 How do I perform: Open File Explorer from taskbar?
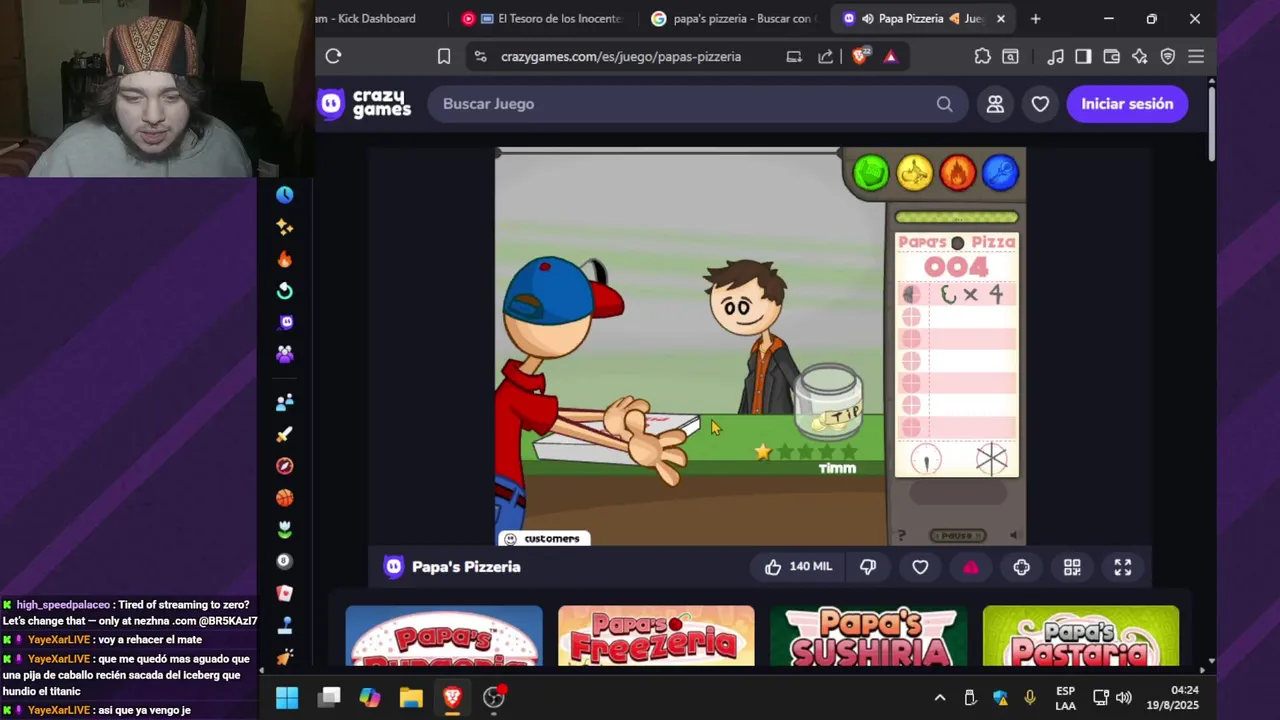tap(411, 697)
